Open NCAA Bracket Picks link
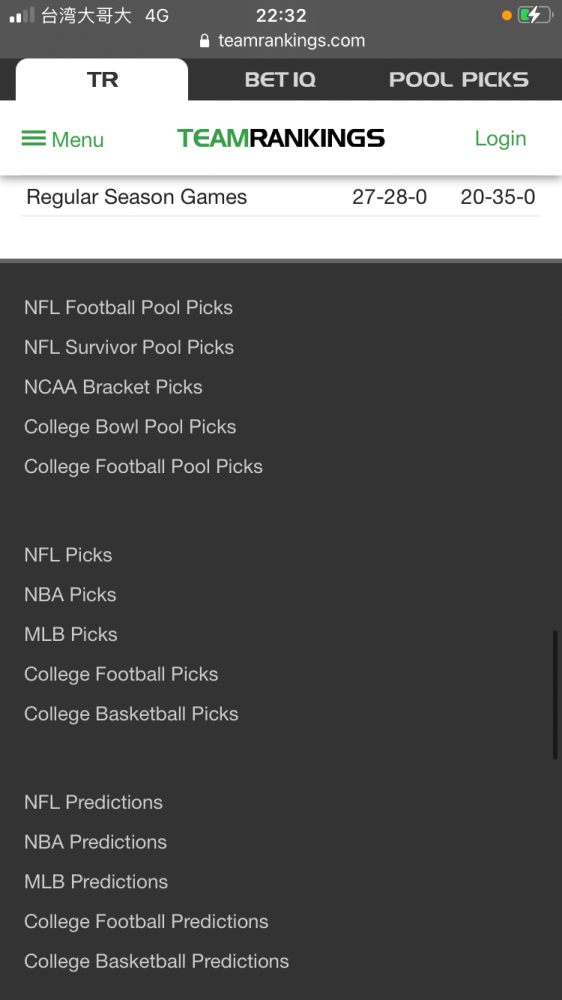 click(113, 386)
